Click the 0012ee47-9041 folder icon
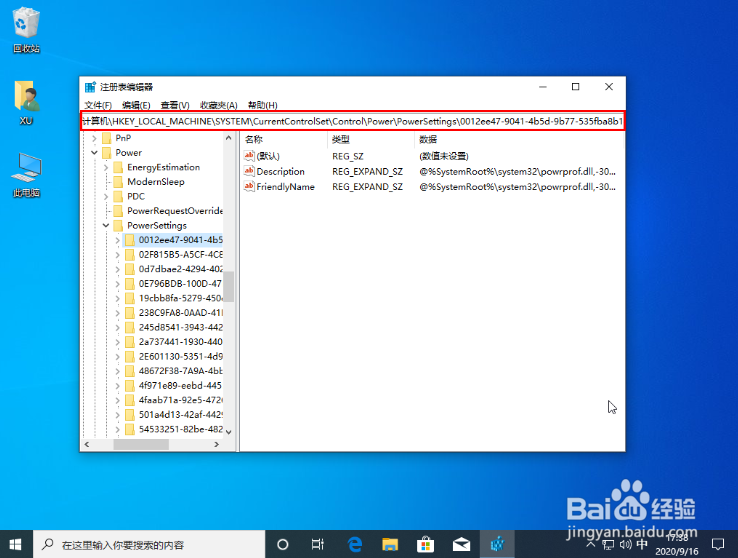Image resolution: width=738 pixels, height=558 pixels. click(130, 240)
